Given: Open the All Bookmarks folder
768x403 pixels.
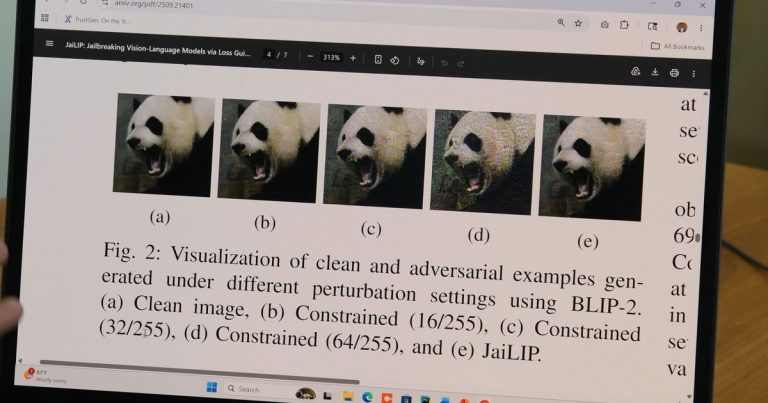Looking at the screenshot, I should click(677, 47).
